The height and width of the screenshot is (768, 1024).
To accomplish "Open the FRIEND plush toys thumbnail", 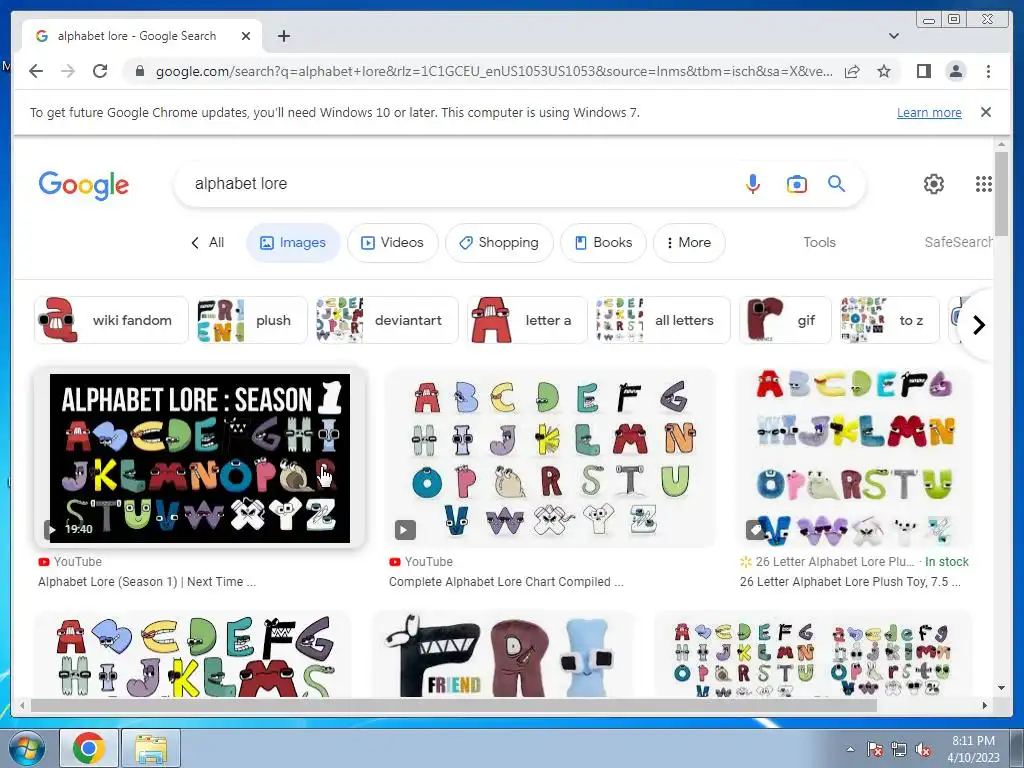I will click(x=502, y=654).
